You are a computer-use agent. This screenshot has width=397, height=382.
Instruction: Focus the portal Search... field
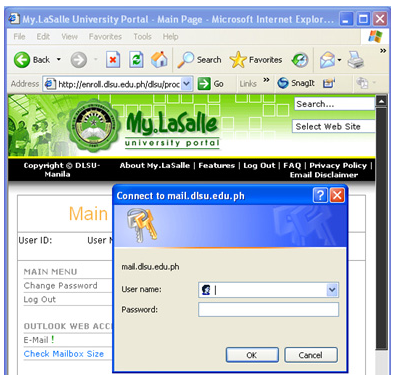tap(334, 104)
